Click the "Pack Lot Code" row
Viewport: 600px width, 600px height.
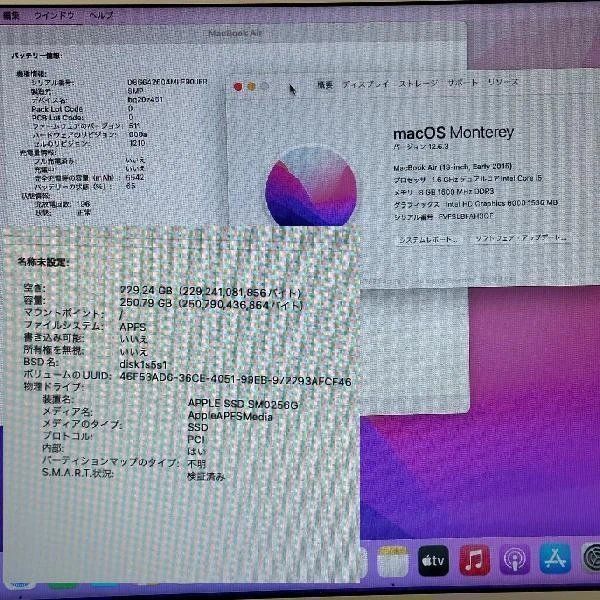pyautogui.click(x=82, y=109)
